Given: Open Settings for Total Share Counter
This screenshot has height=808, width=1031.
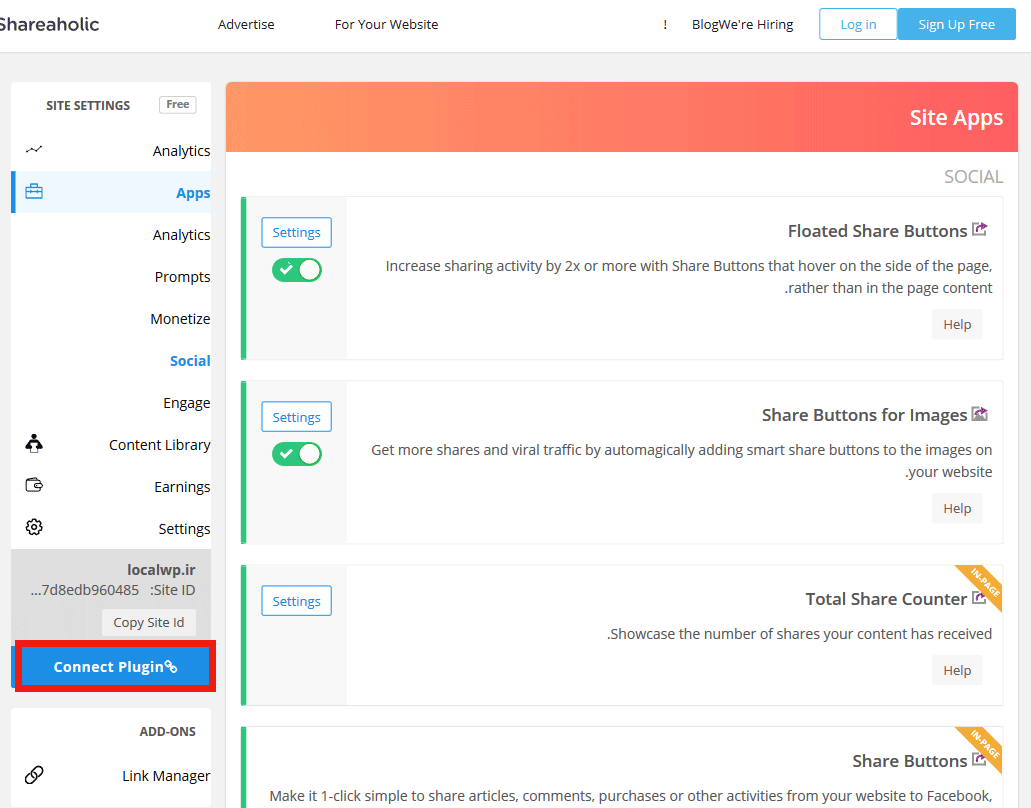Looking at the screenshot, I should coord(297,601).
